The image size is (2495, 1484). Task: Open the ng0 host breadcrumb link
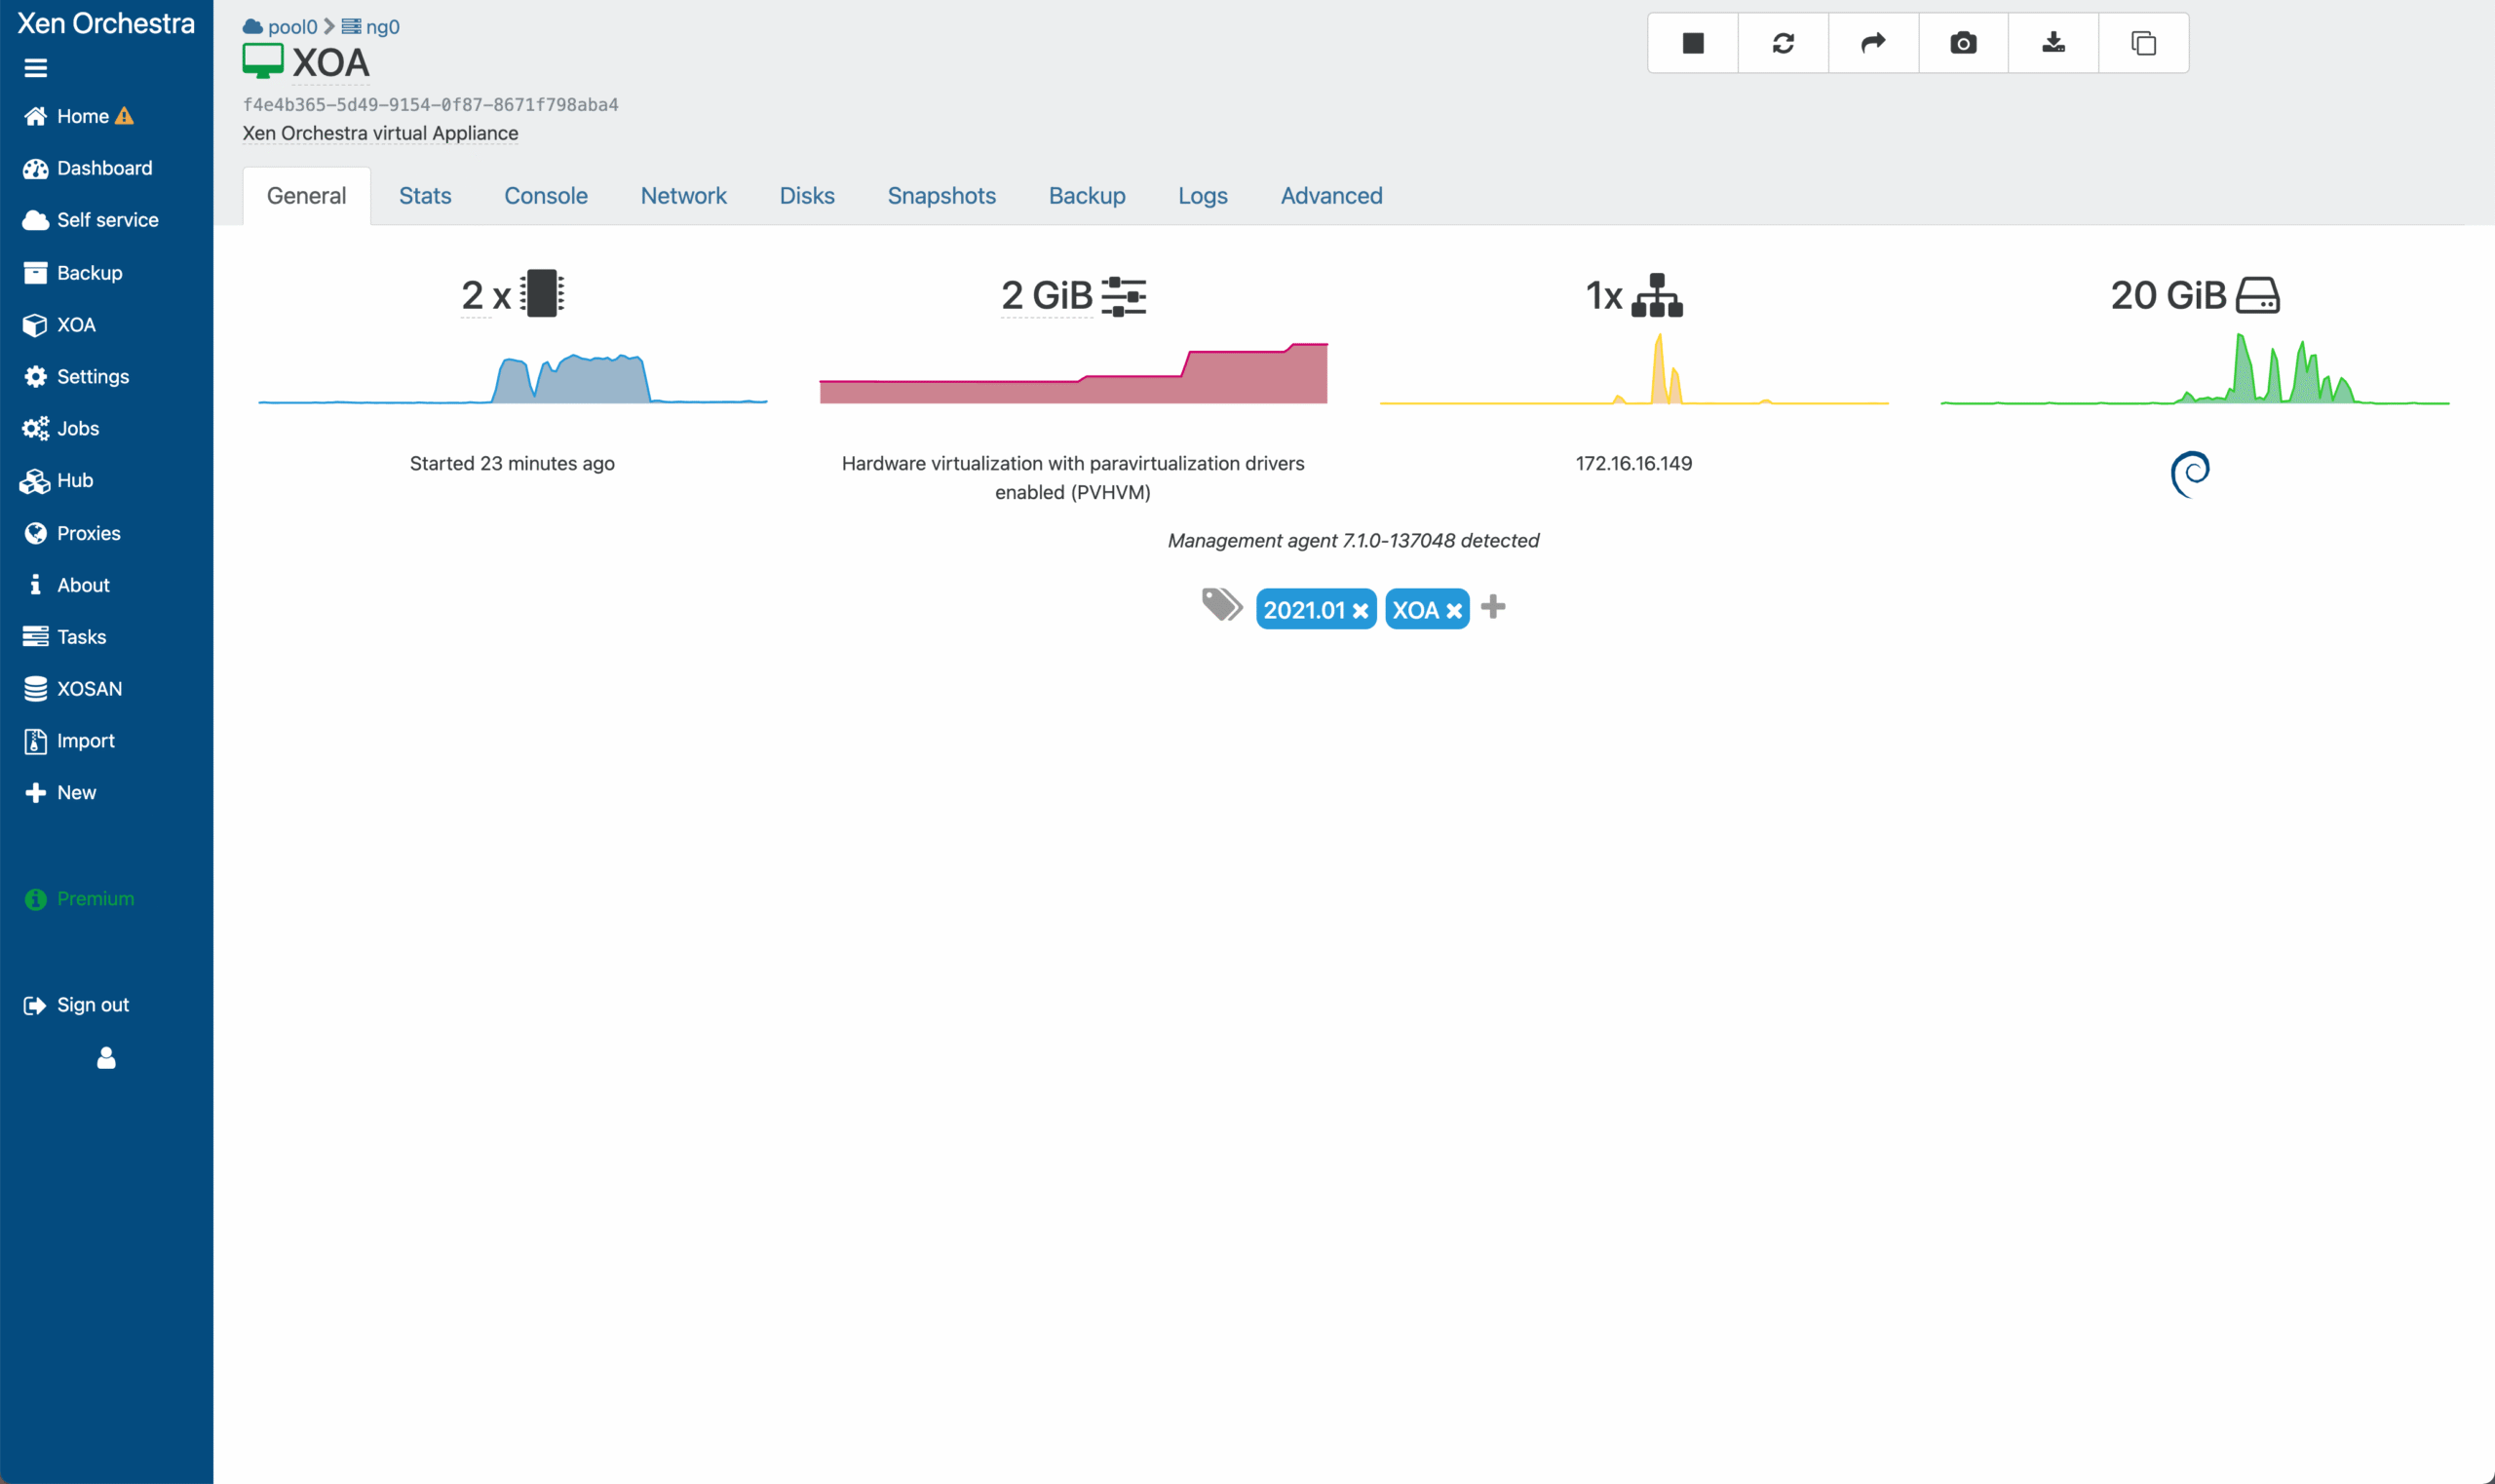(x=382, y=27)
